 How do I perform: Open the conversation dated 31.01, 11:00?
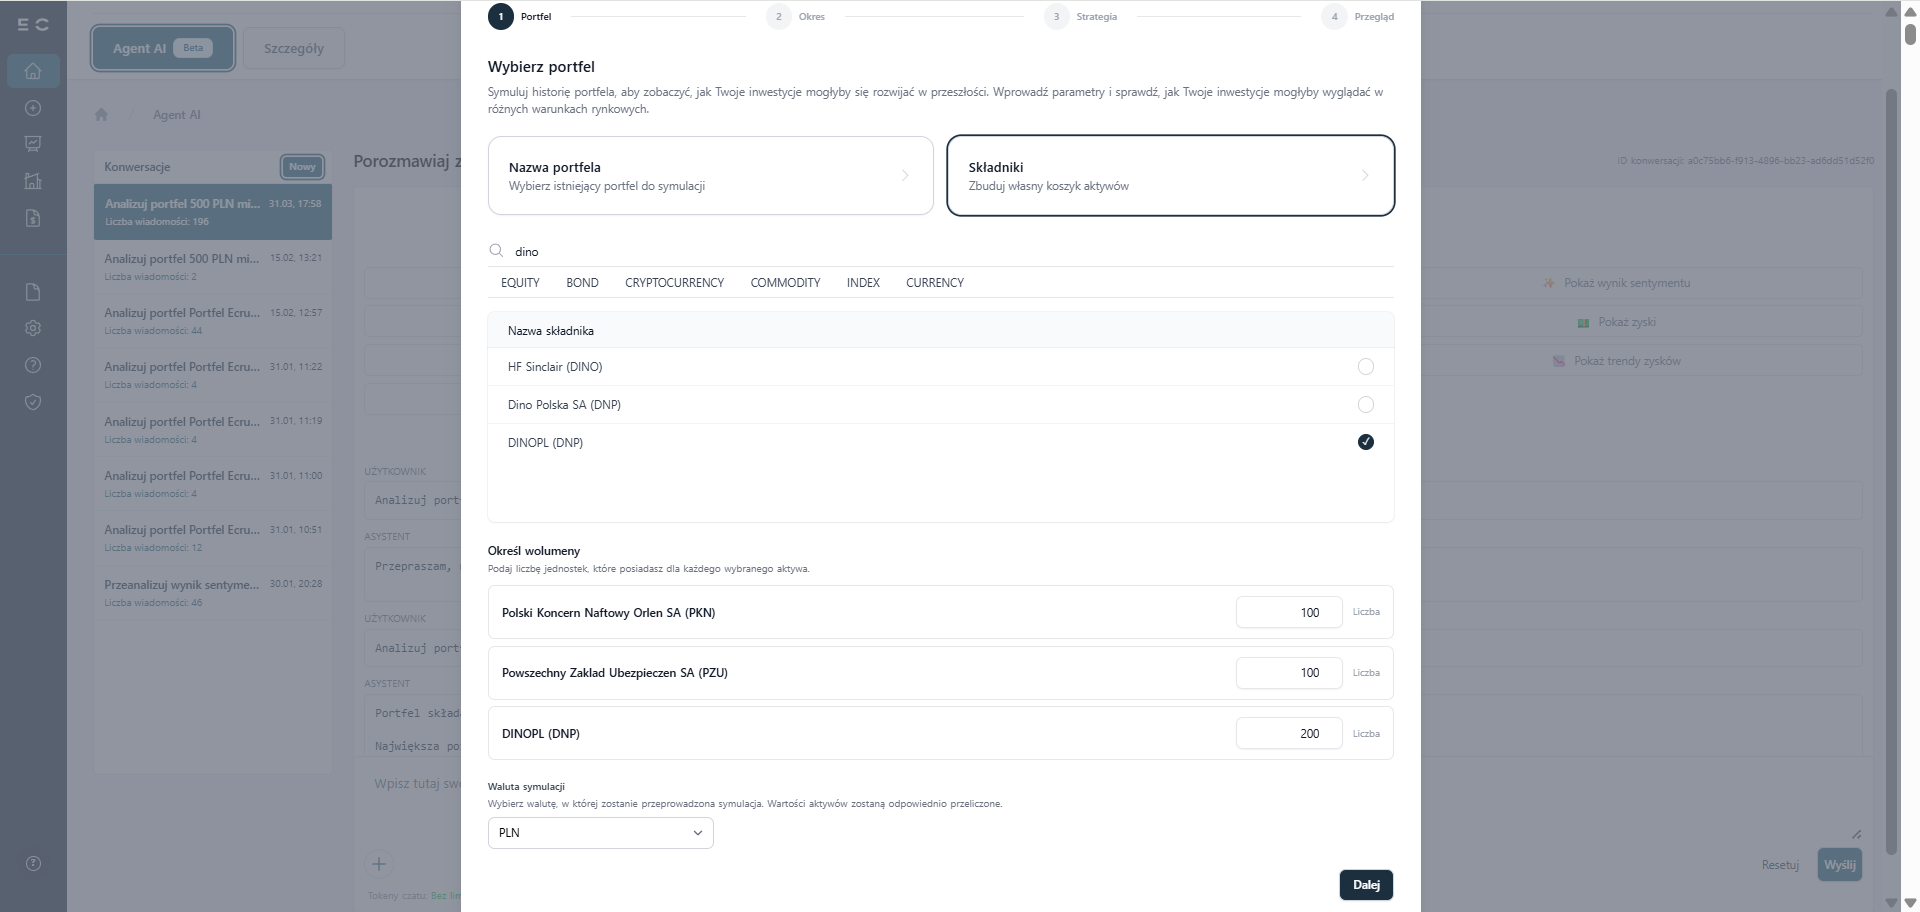[213, 484]
